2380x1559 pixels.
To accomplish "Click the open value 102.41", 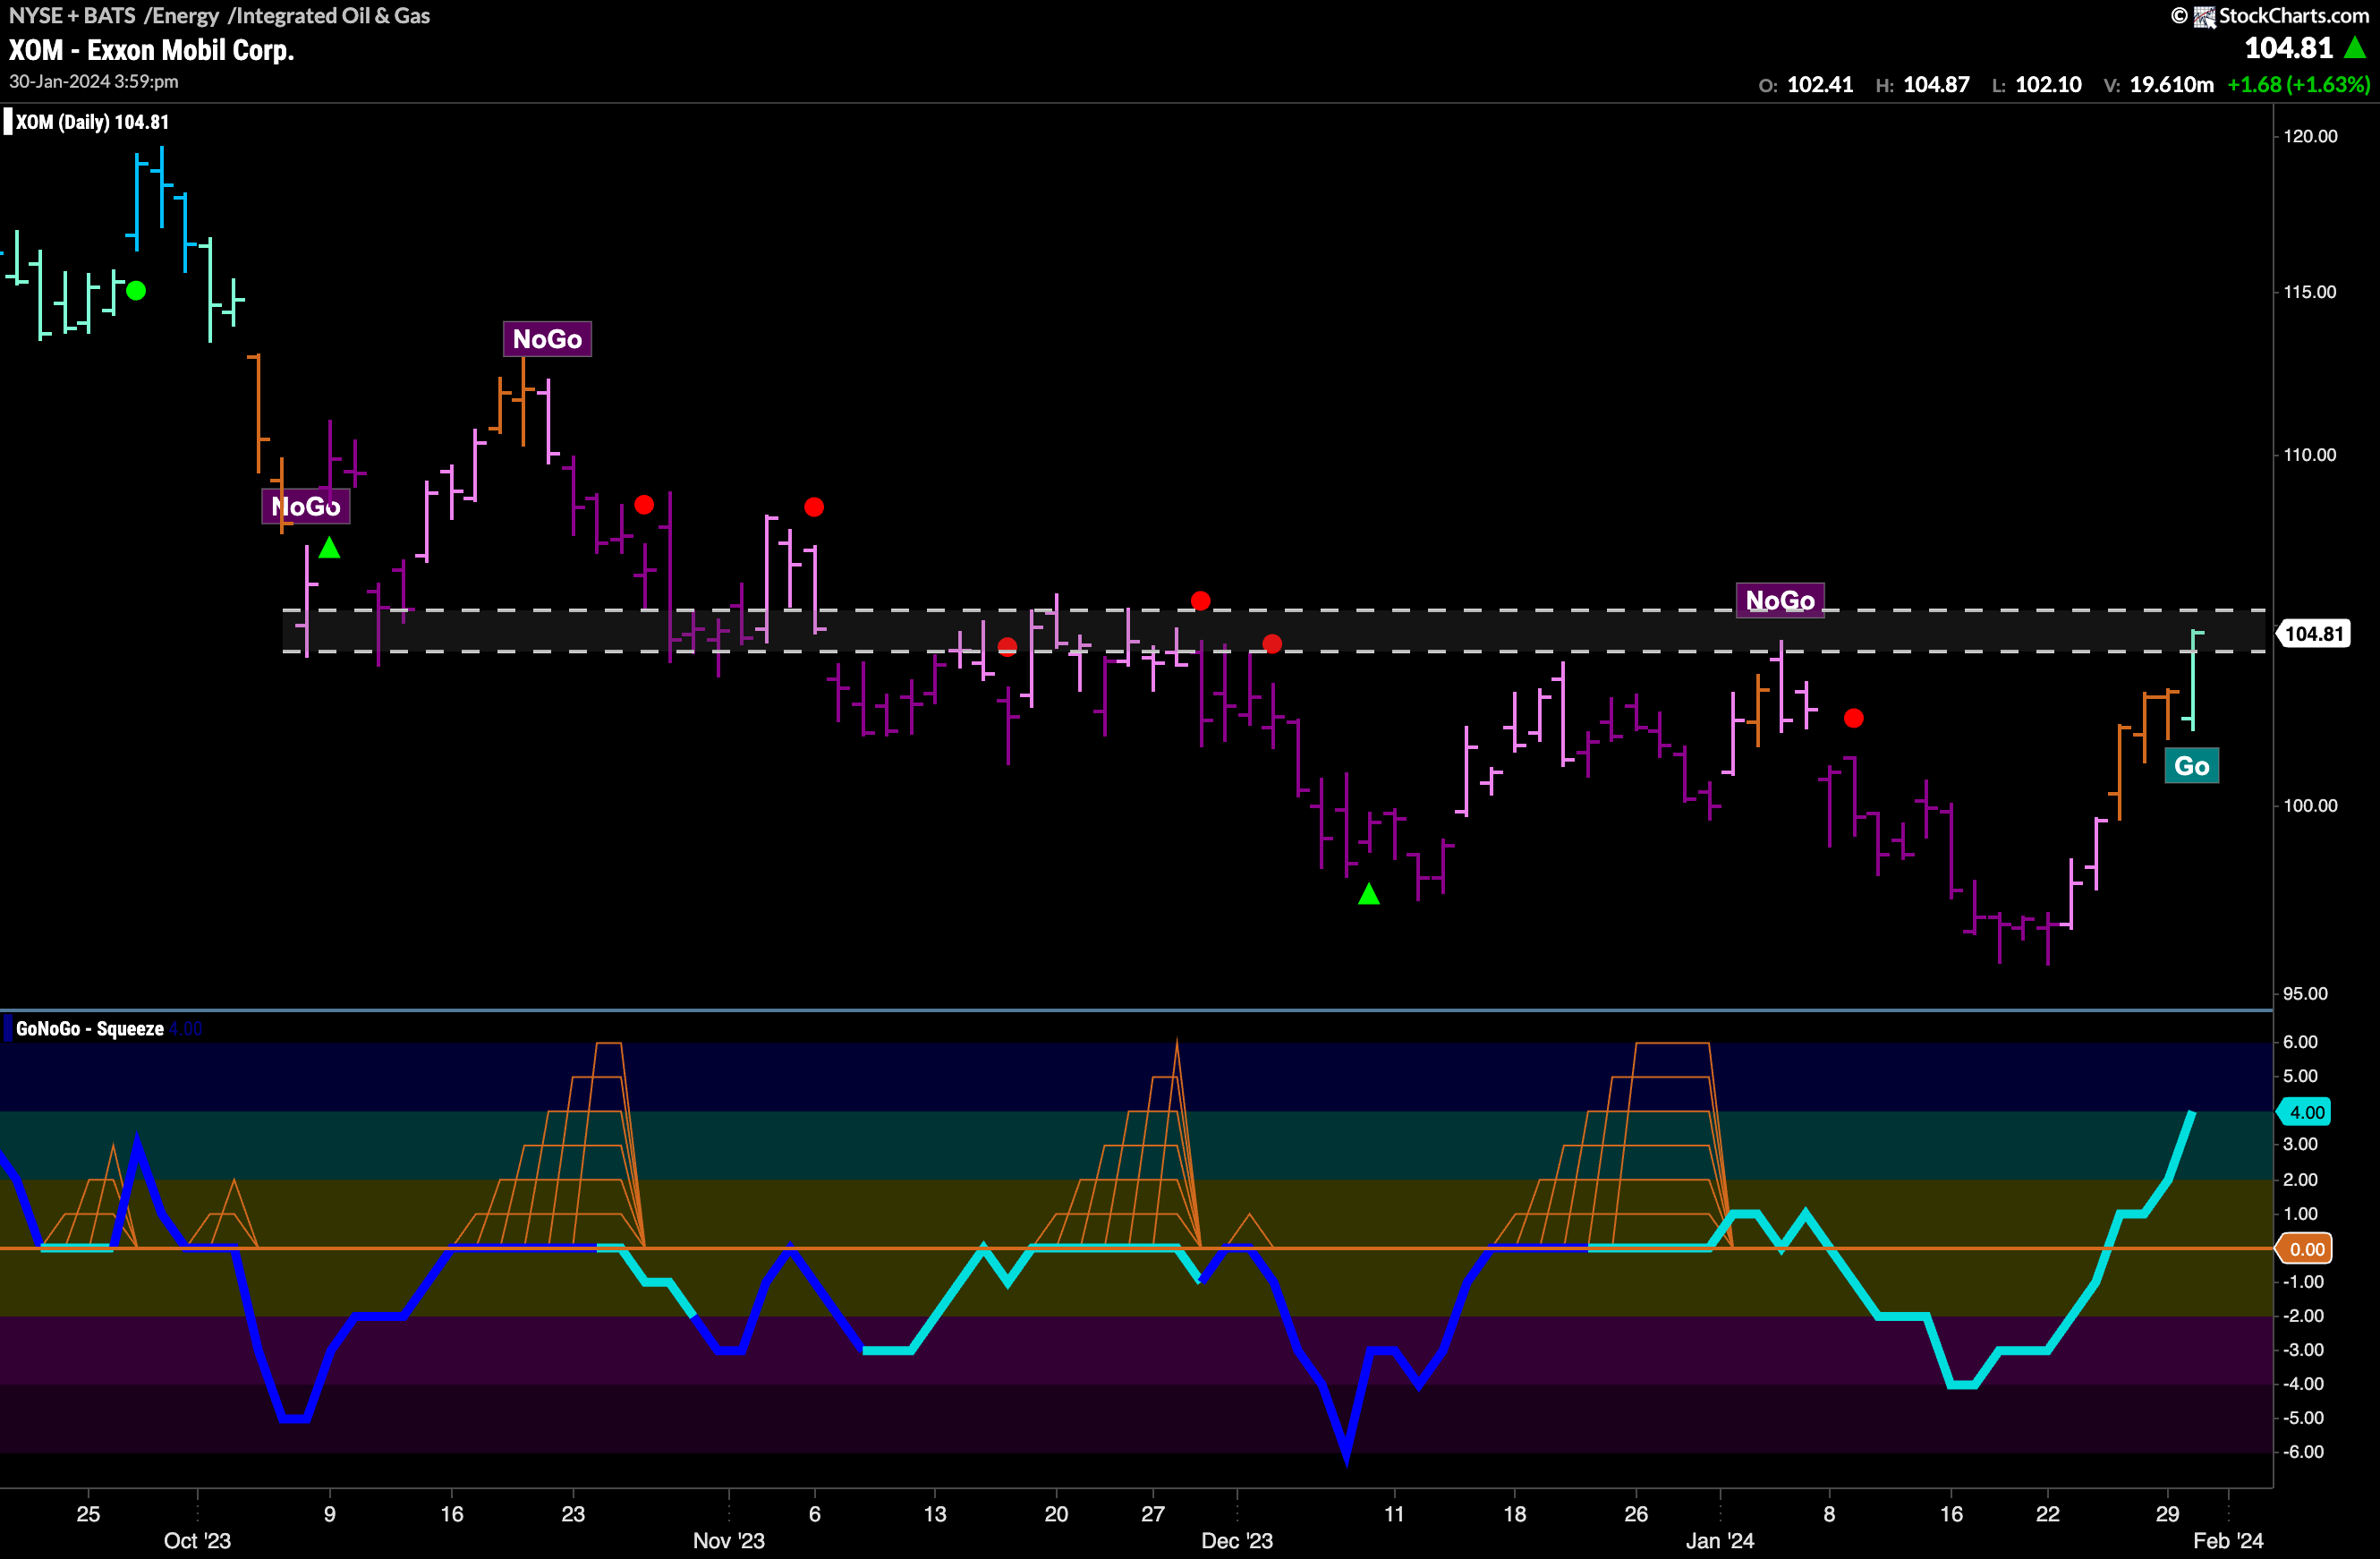I will [x=1820, y=85].
